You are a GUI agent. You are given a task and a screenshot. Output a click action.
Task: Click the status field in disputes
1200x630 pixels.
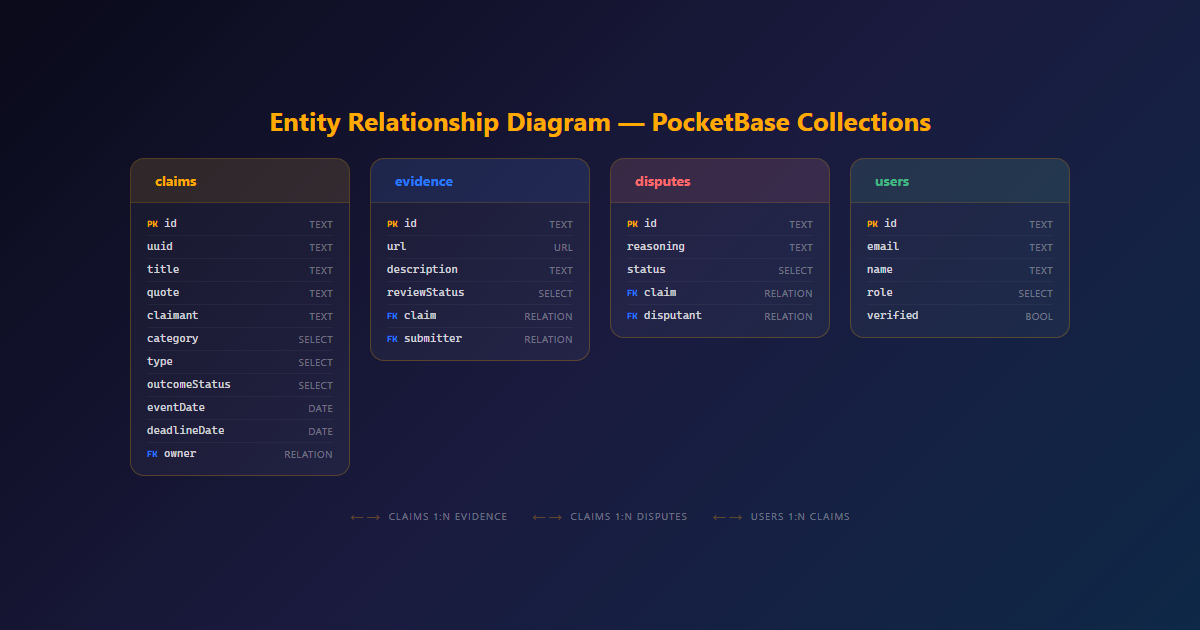click(x=720, y=270)
